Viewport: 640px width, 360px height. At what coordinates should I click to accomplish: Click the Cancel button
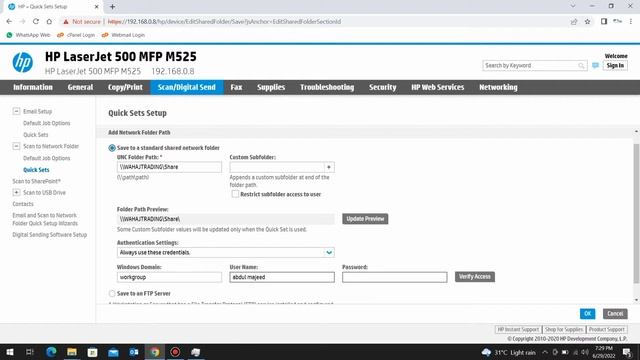pyautogui.click(x=615, y=313)
